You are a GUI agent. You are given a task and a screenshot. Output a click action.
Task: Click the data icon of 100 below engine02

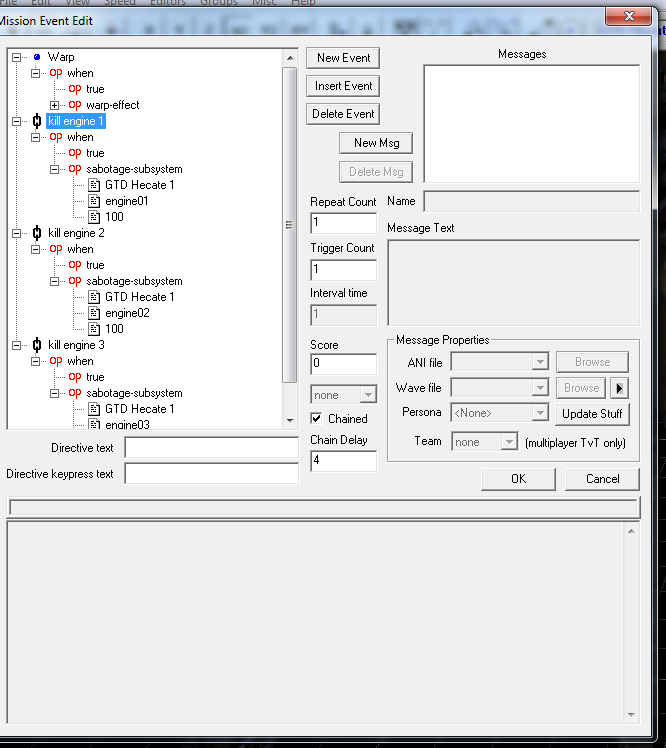(x=94, y=329)
